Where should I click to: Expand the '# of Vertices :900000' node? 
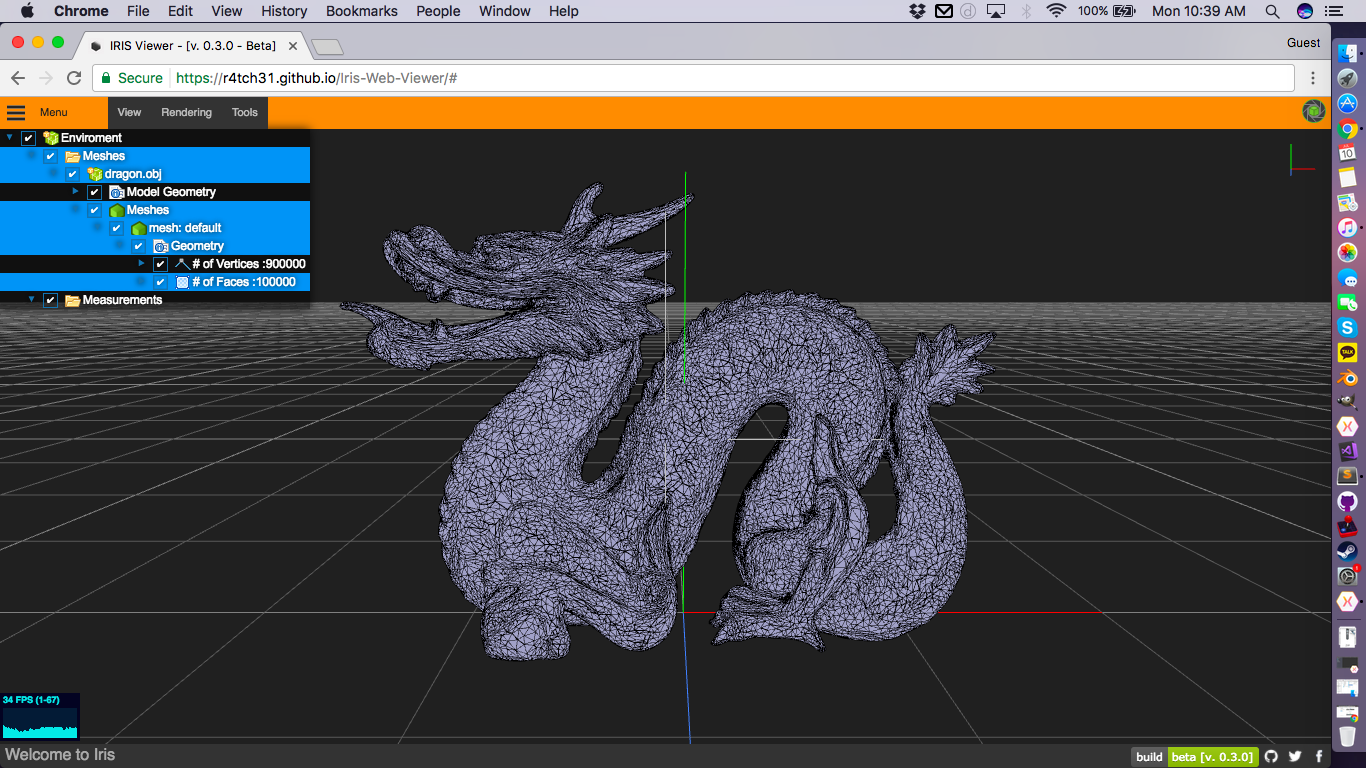click(142, 263)
